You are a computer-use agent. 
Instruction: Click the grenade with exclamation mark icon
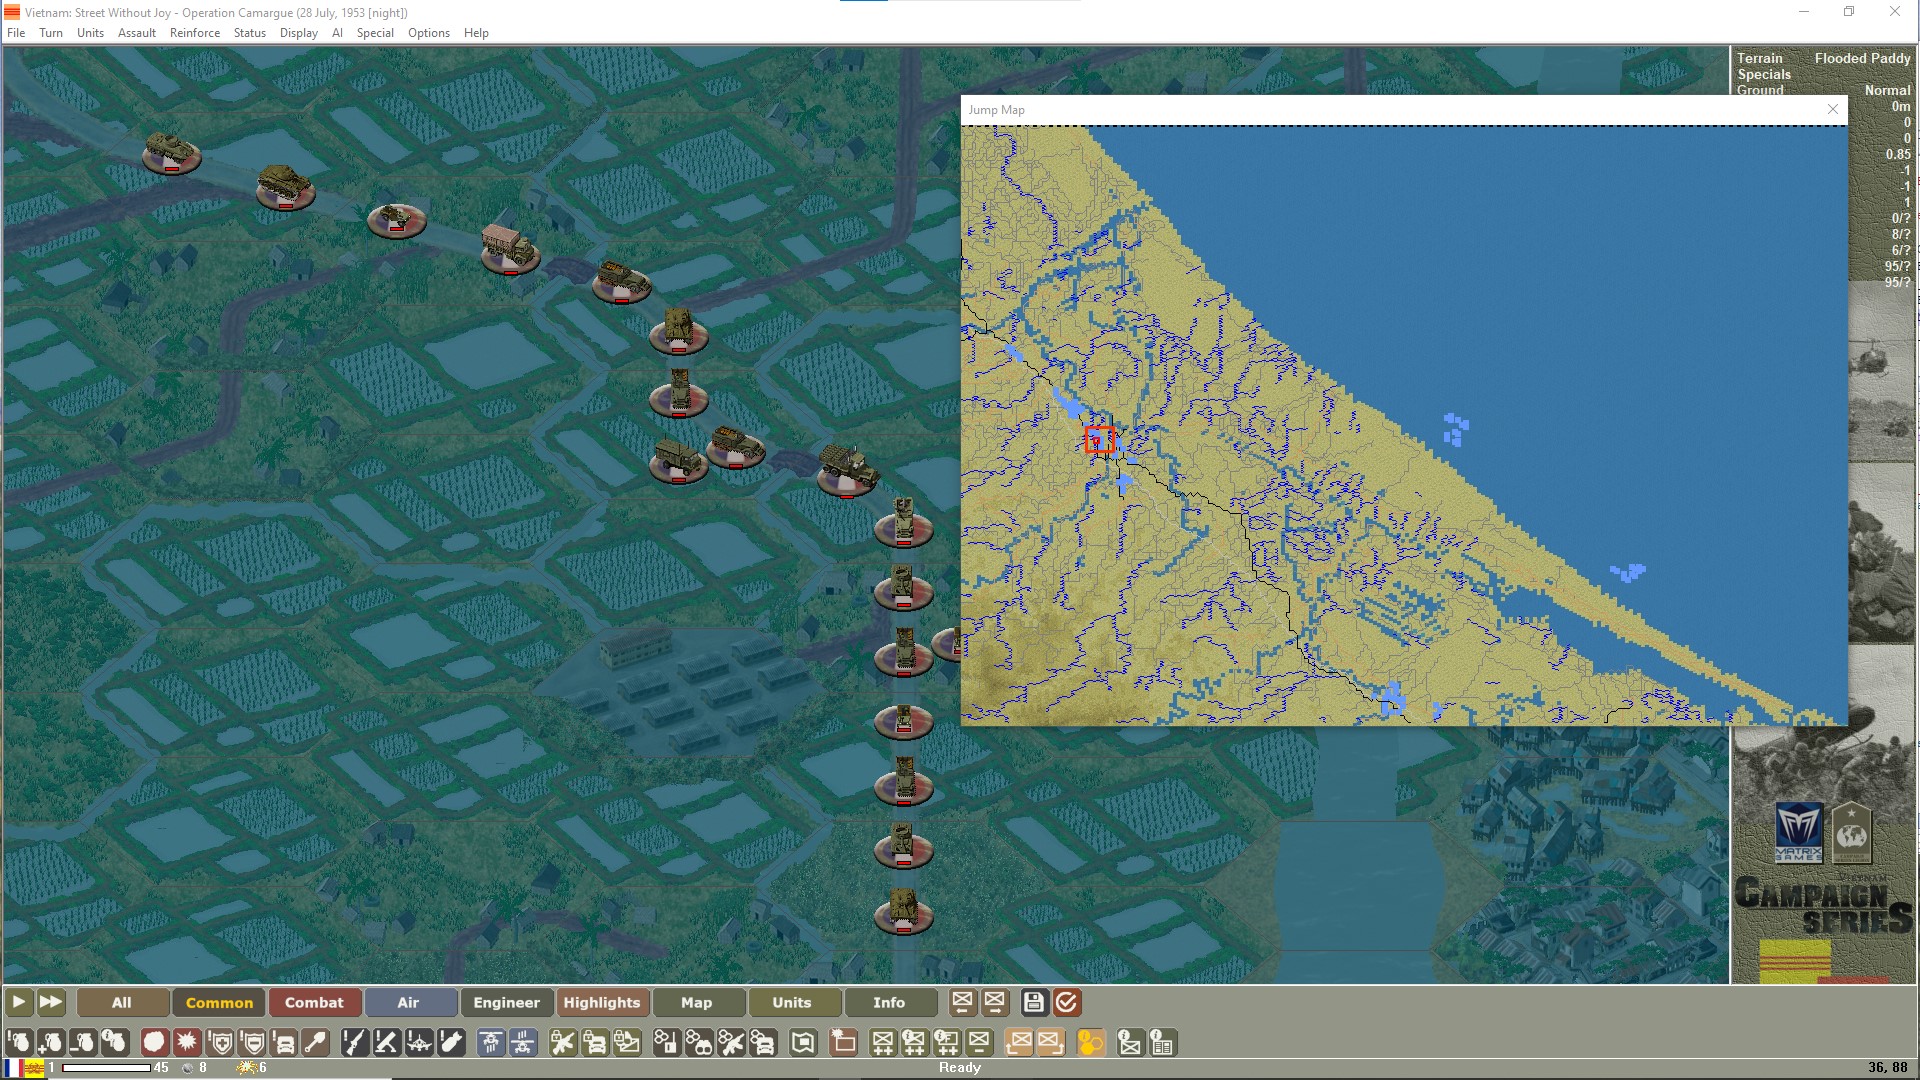(x=19, y=1043)
